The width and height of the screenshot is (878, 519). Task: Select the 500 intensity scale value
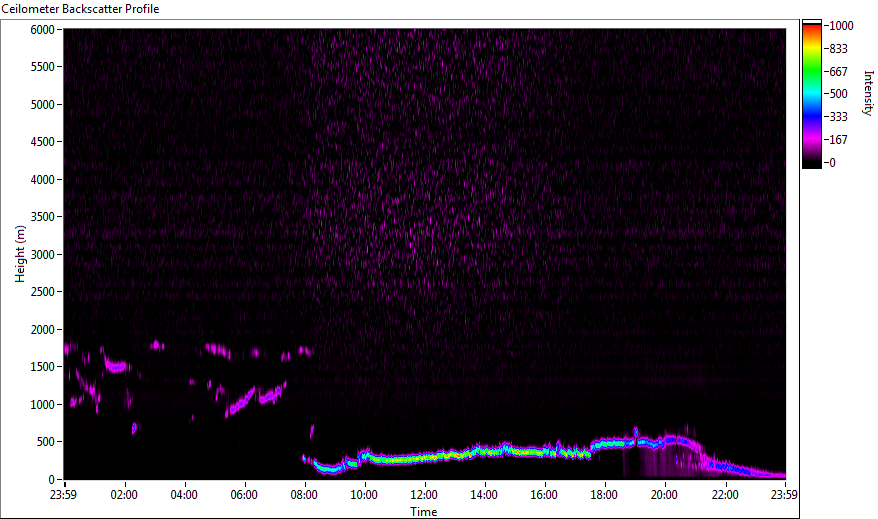pyautogui.click(x=838, y=94)
